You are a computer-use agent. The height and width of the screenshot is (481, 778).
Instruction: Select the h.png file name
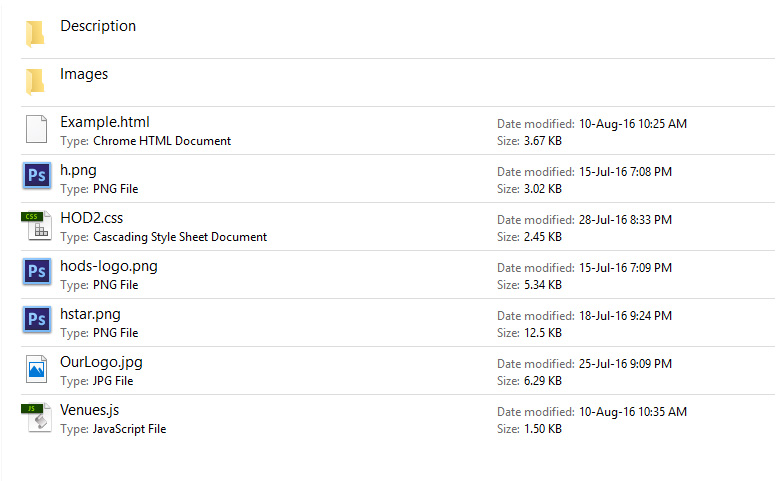[78, 170]
